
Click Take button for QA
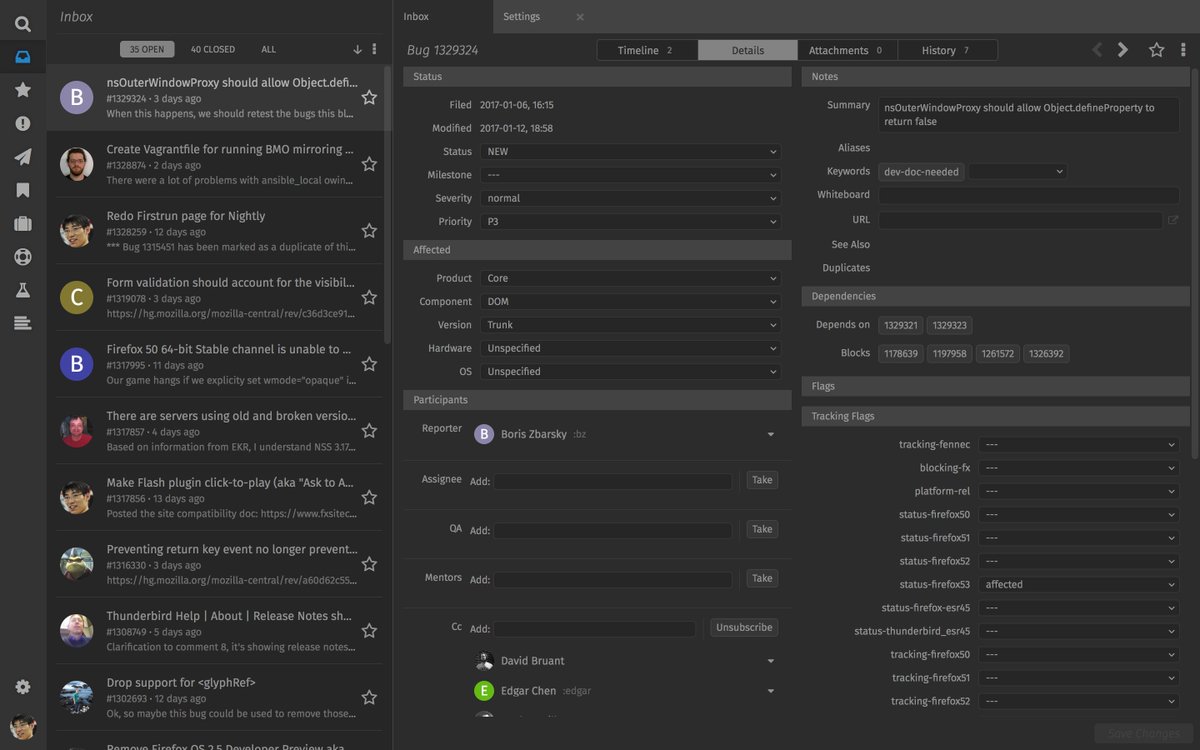click(x=762, y=529)
